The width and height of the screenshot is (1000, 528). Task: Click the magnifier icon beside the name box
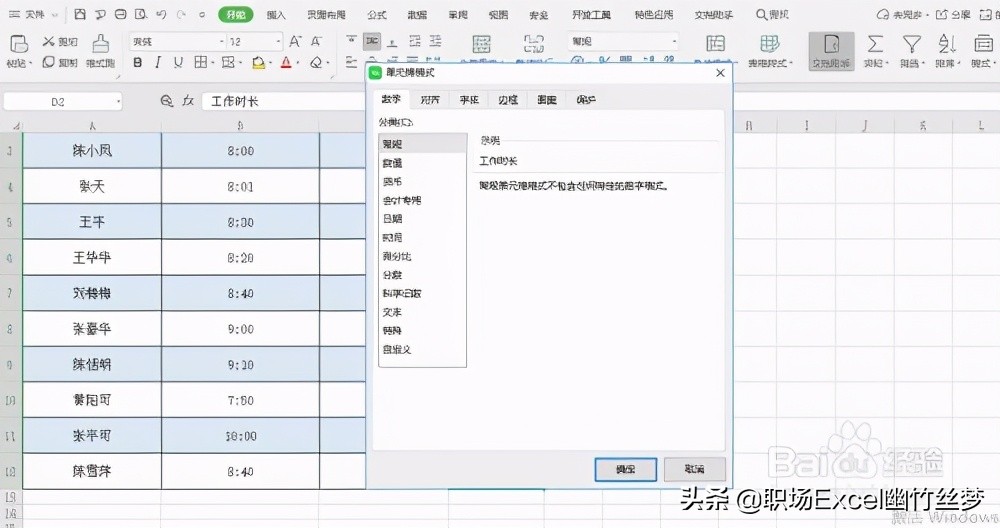pos(166,101)
